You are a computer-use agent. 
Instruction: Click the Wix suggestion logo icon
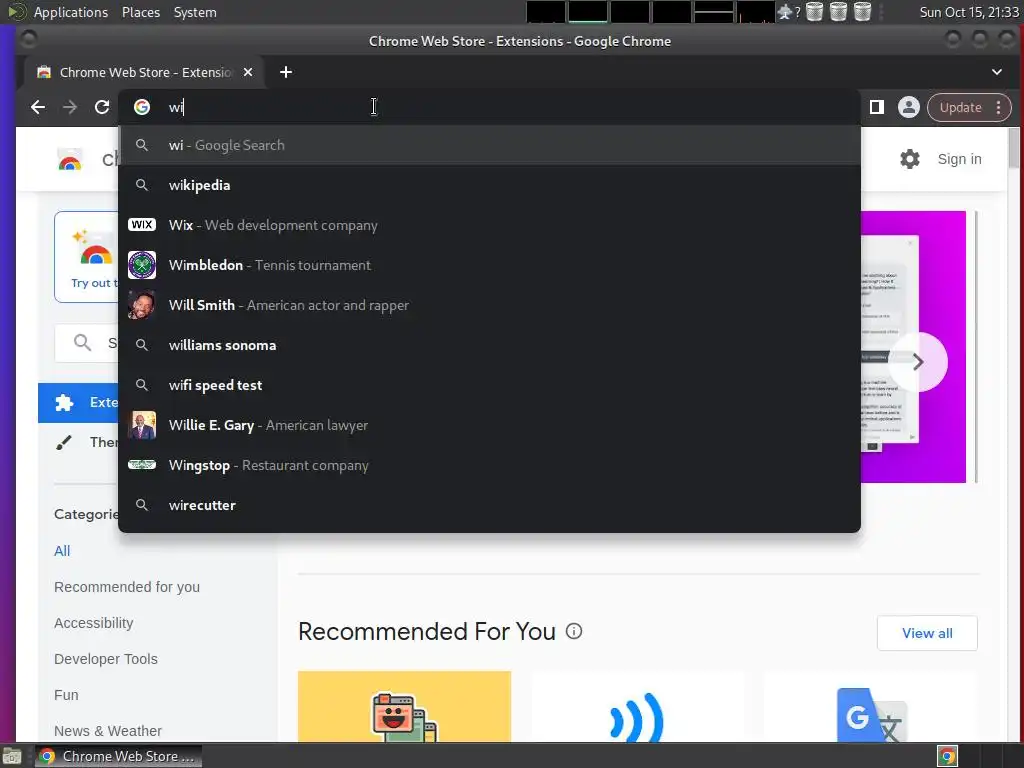142,225
